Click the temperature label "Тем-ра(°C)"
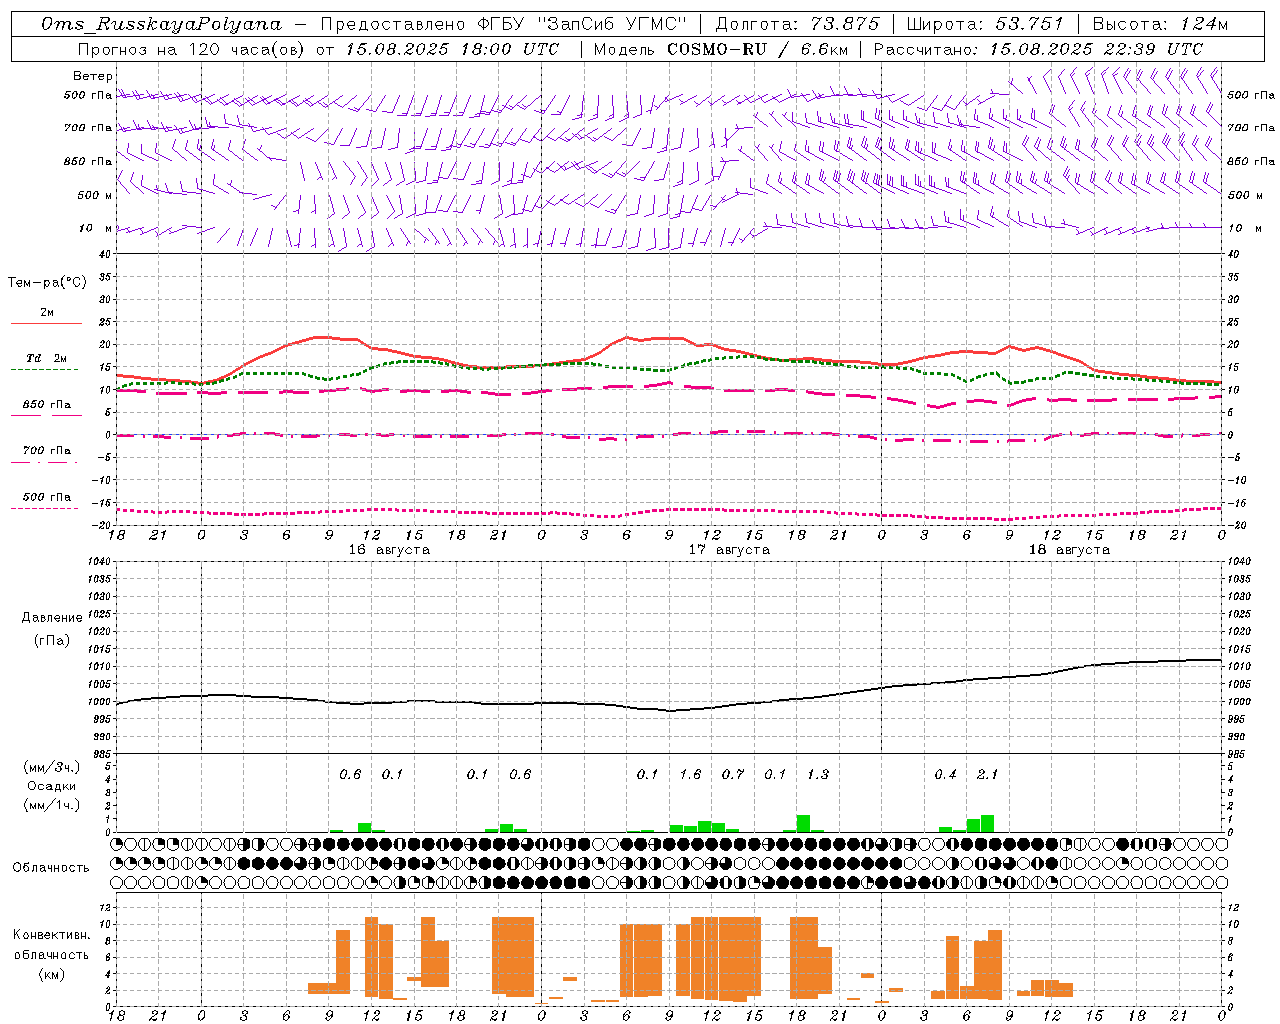The height and width of the screenshot is (1024, 1280). tap(47, 283)
